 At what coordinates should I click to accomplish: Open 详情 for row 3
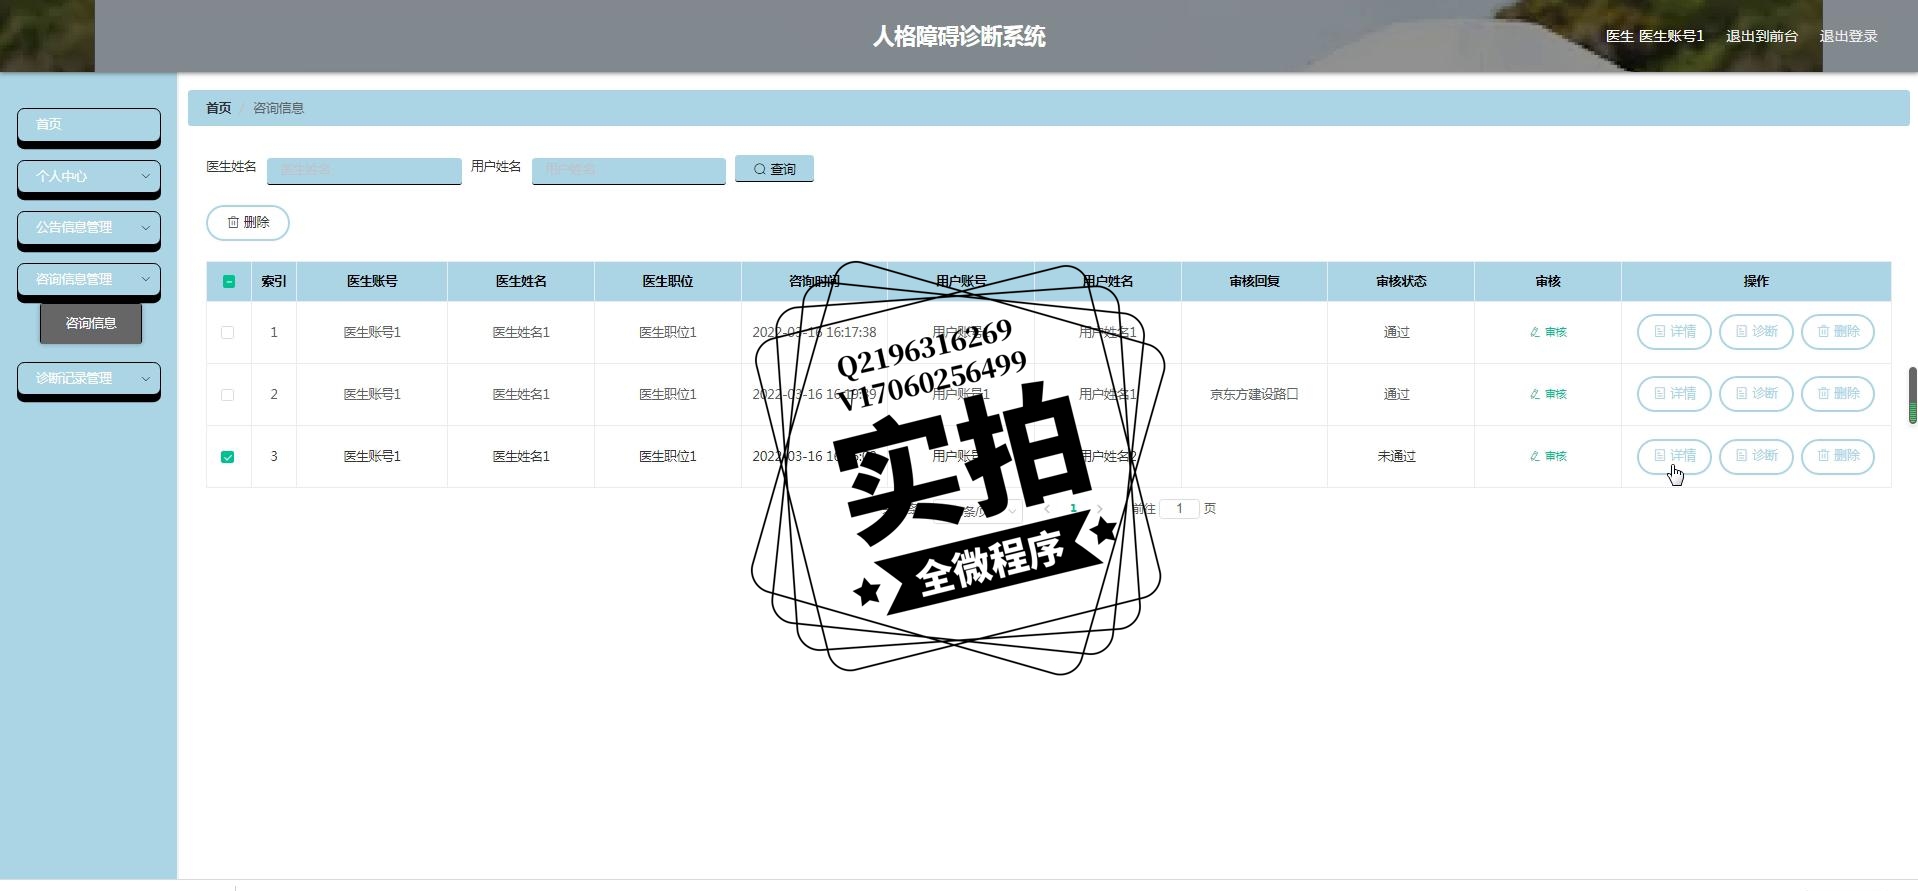[1674, 456]
